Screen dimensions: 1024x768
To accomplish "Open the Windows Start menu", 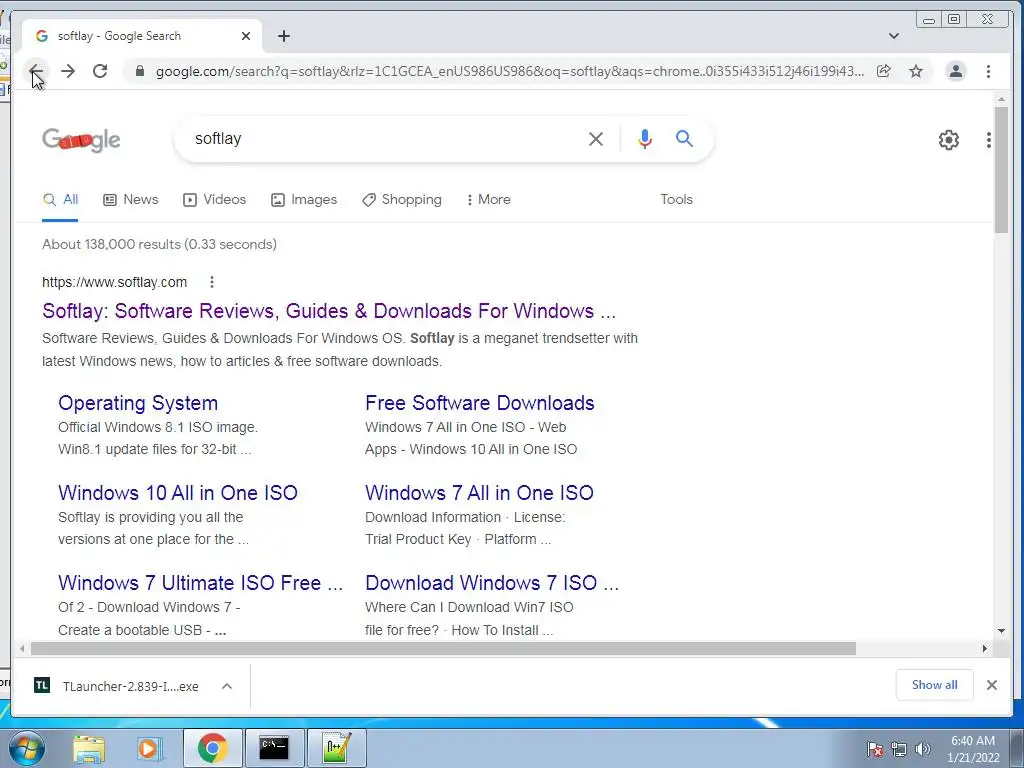I will point(25,748).
